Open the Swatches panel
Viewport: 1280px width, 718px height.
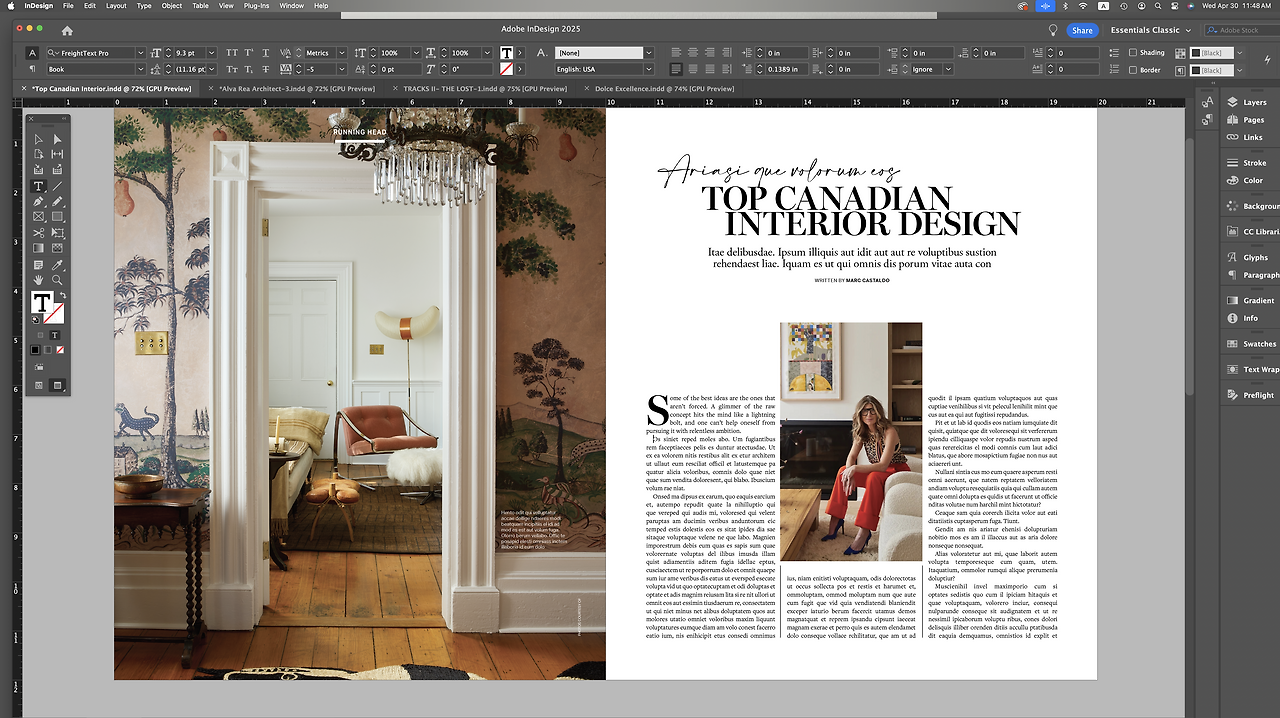[1258, 344]
